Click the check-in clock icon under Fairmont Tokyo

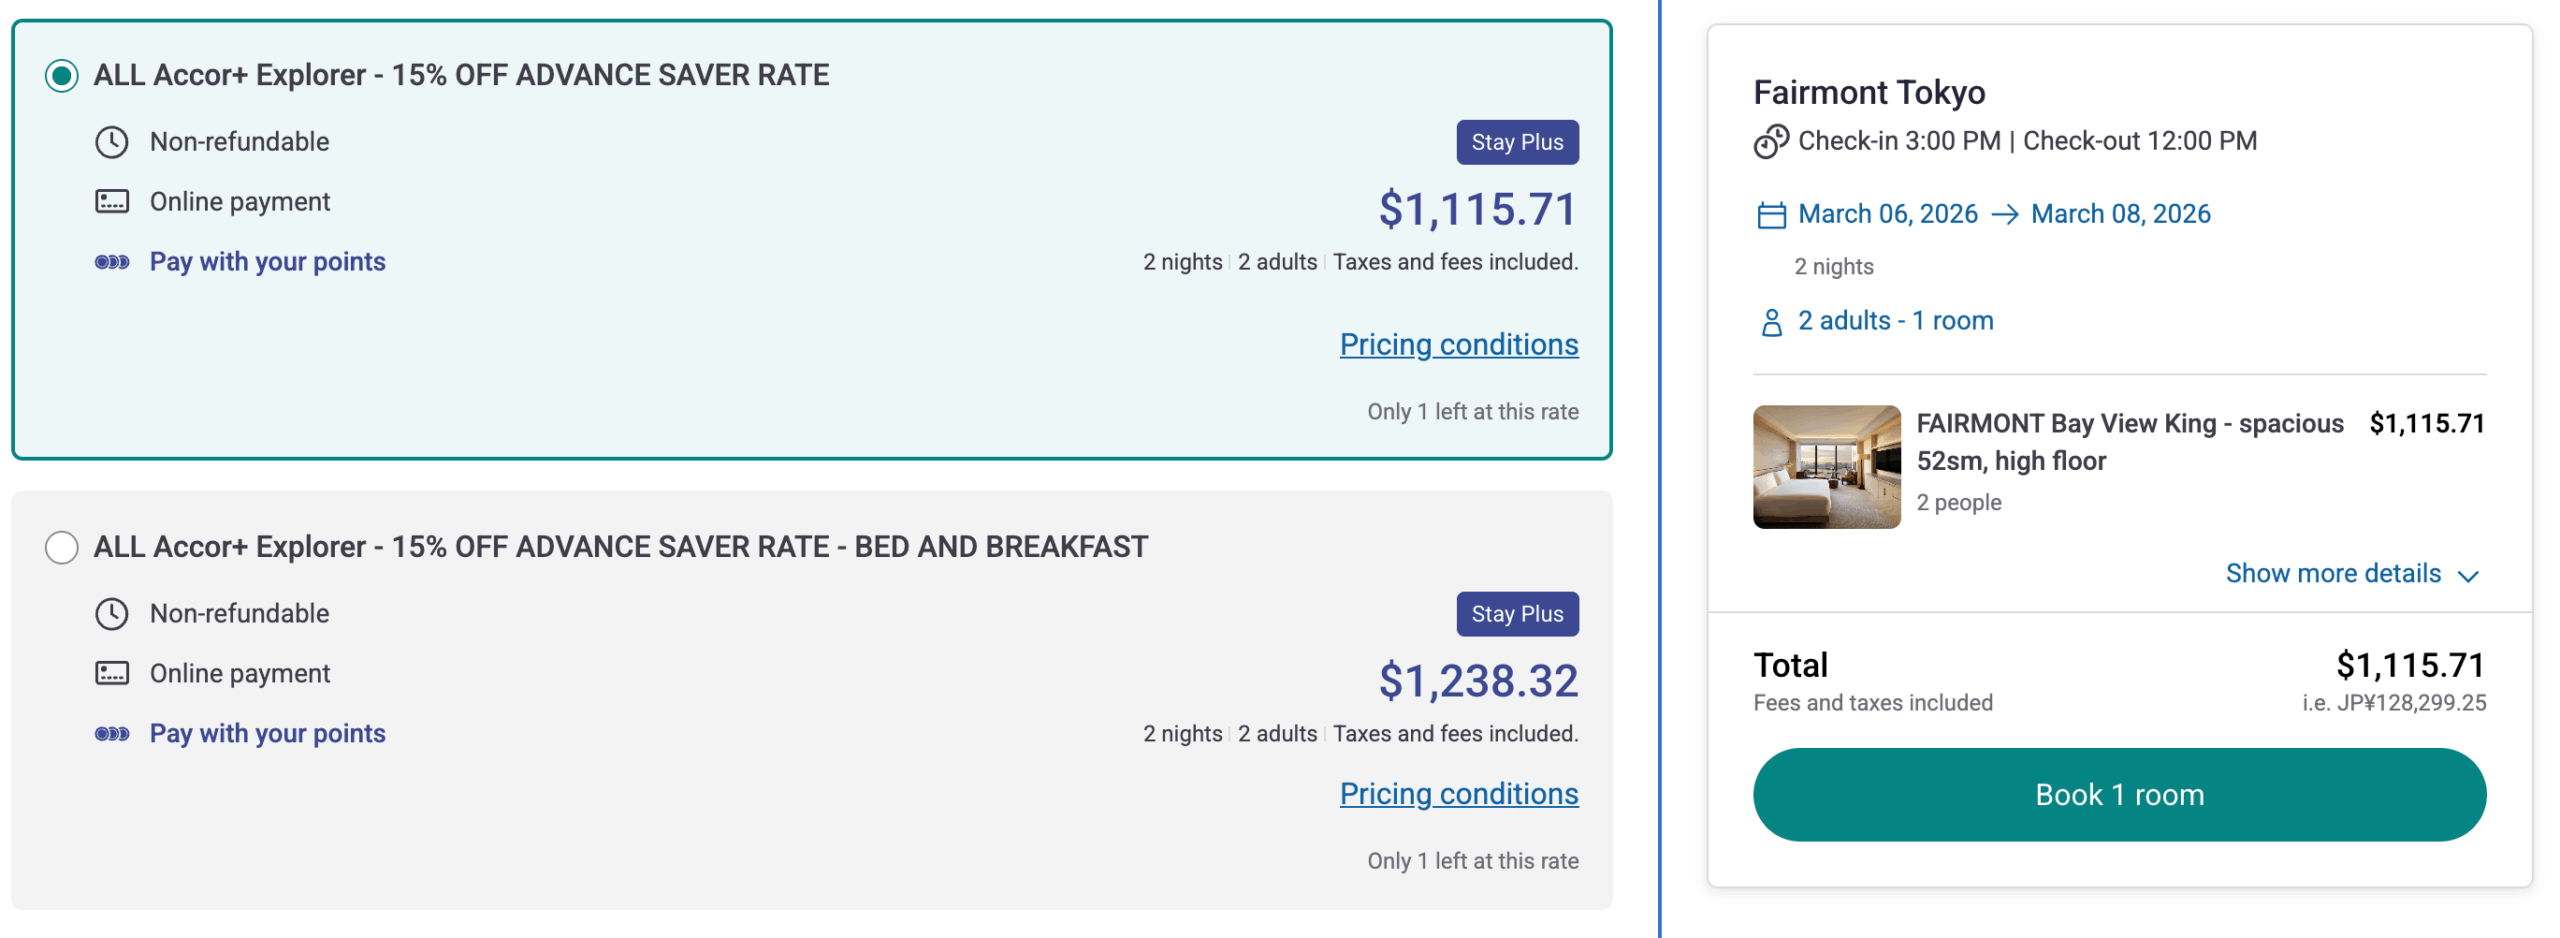(x=1770, y=142)
